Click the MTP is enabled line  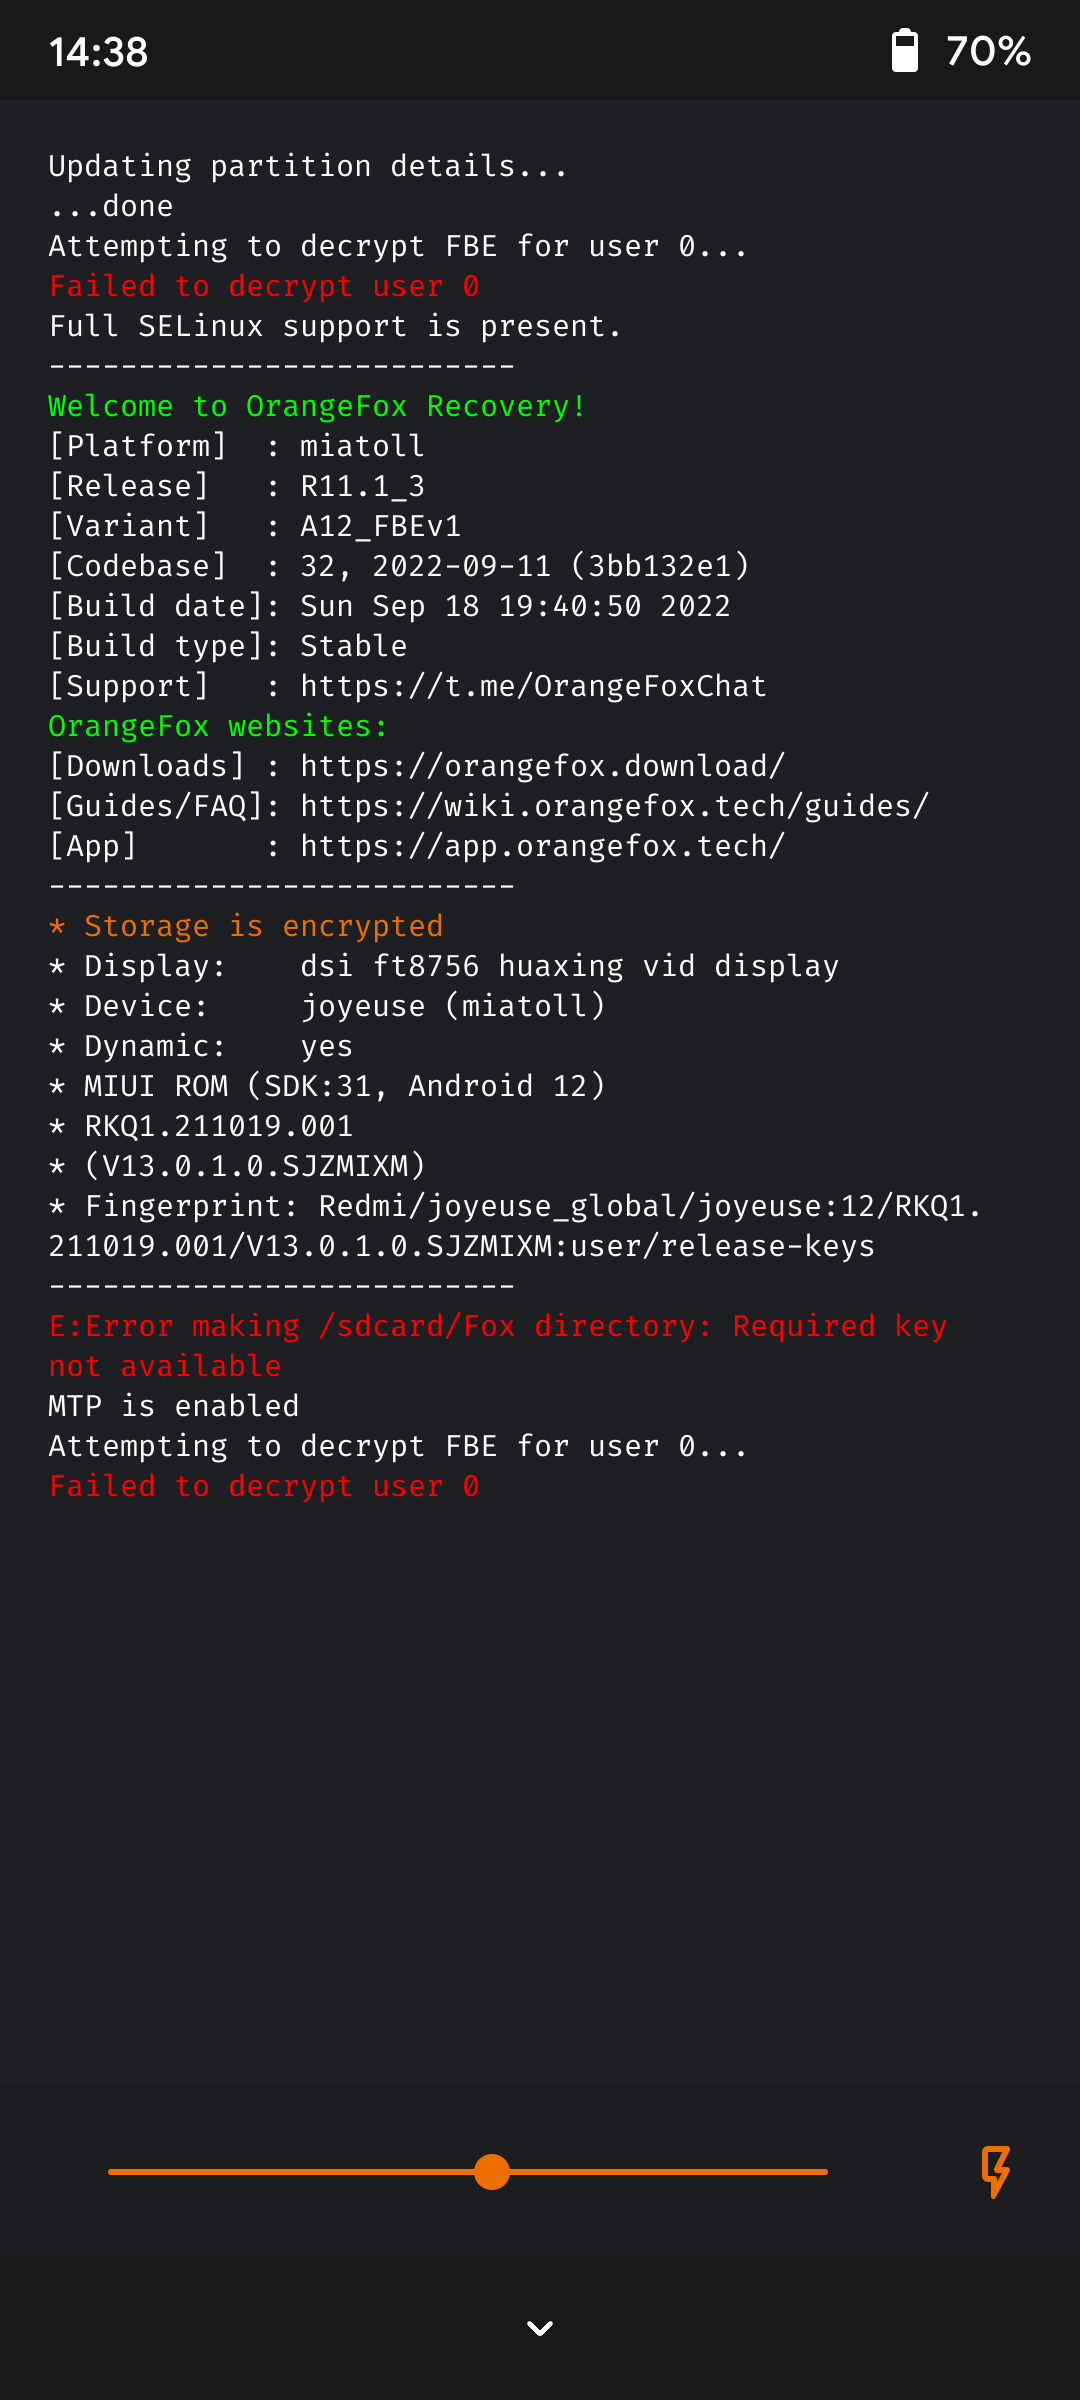(x=174, y=1406)
